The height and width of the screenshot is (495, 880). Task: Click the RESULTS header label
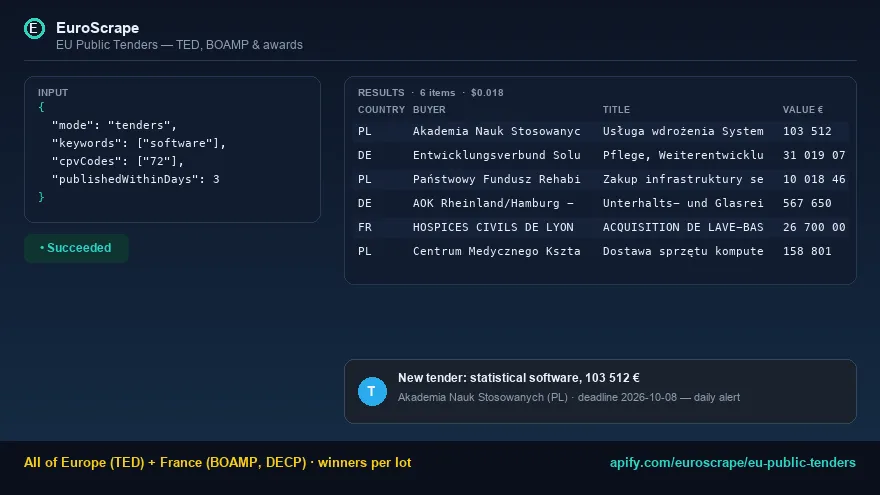pos(381,93)
